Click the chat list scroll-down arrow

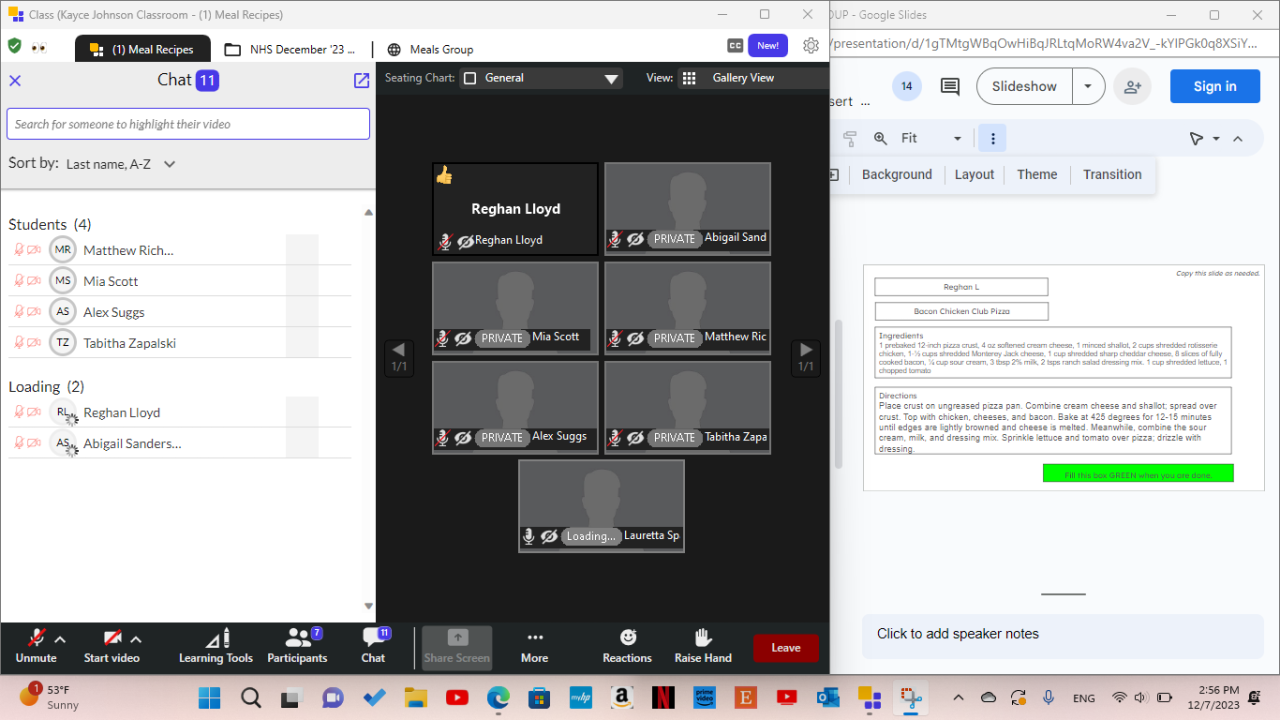pyautogui.click(x=368, y=606)
